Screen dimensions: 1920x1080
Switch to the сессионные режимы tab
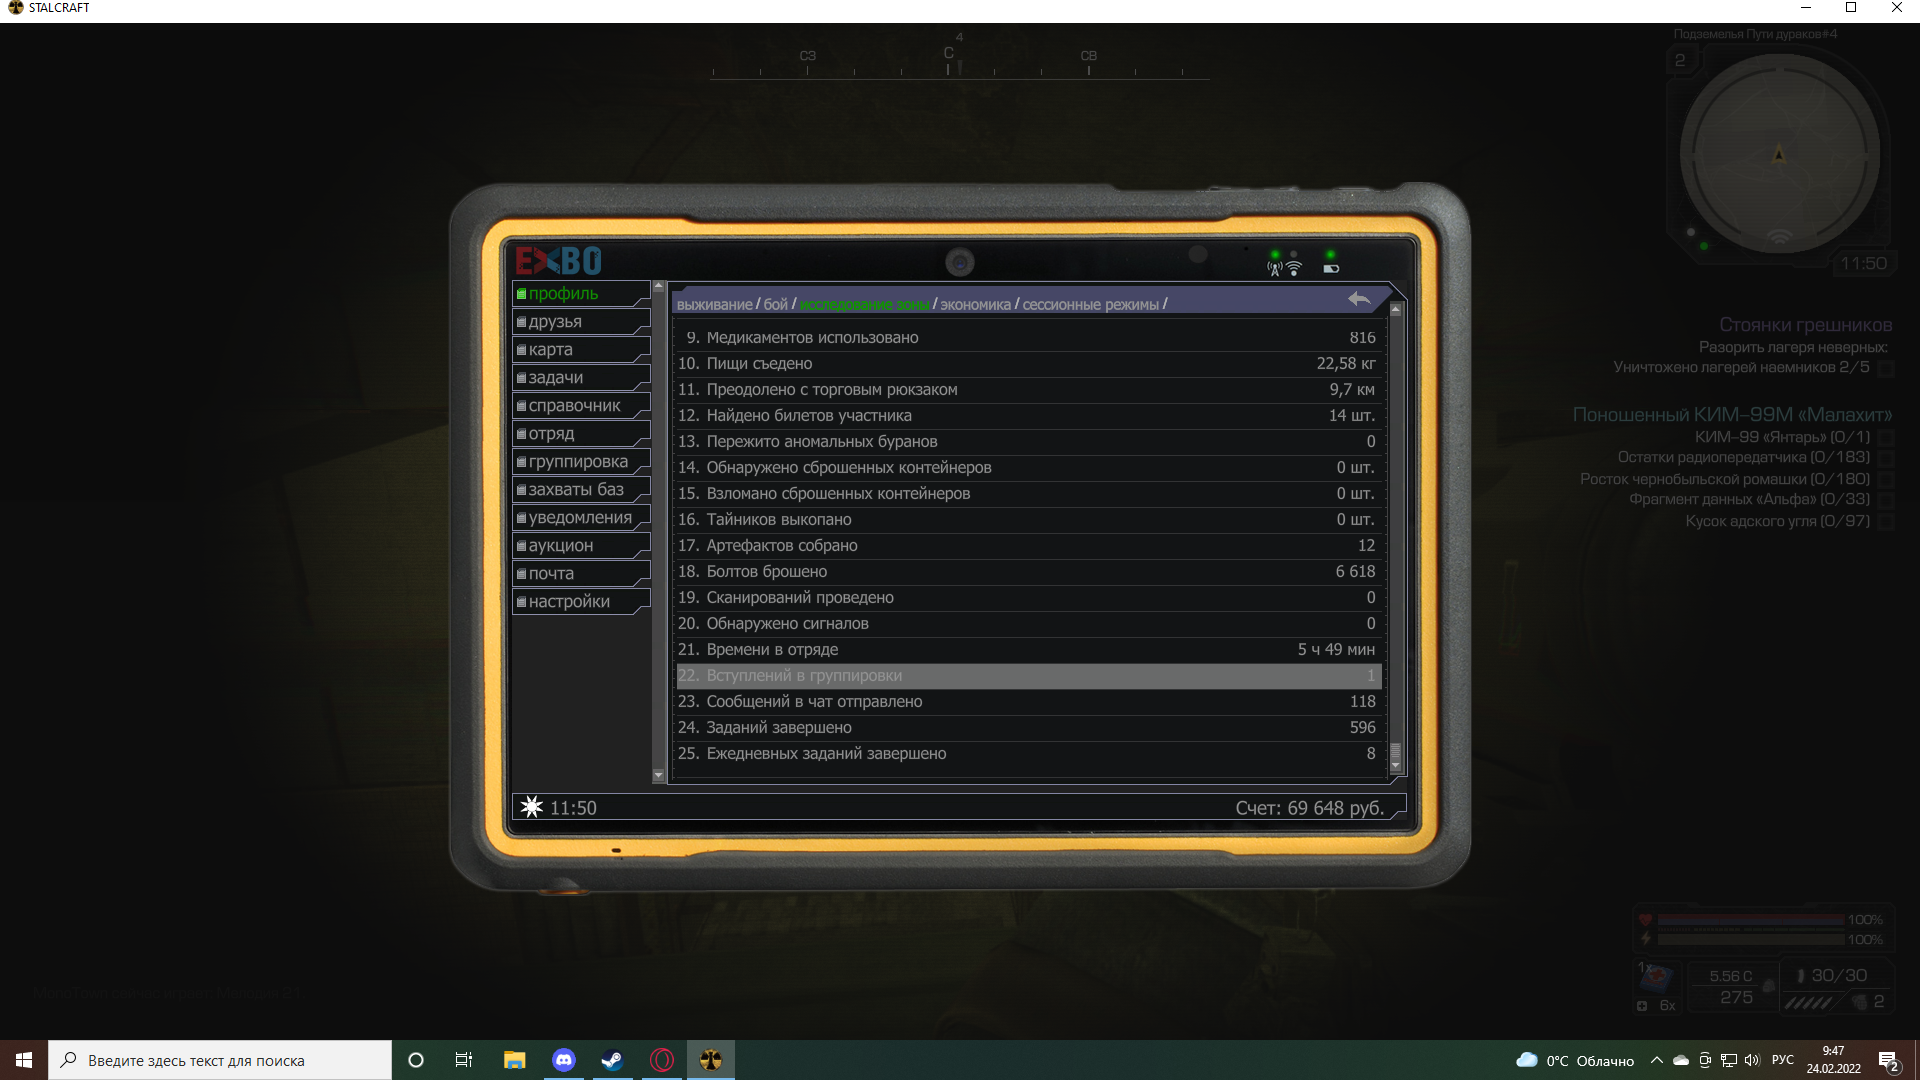(1090, 305)
